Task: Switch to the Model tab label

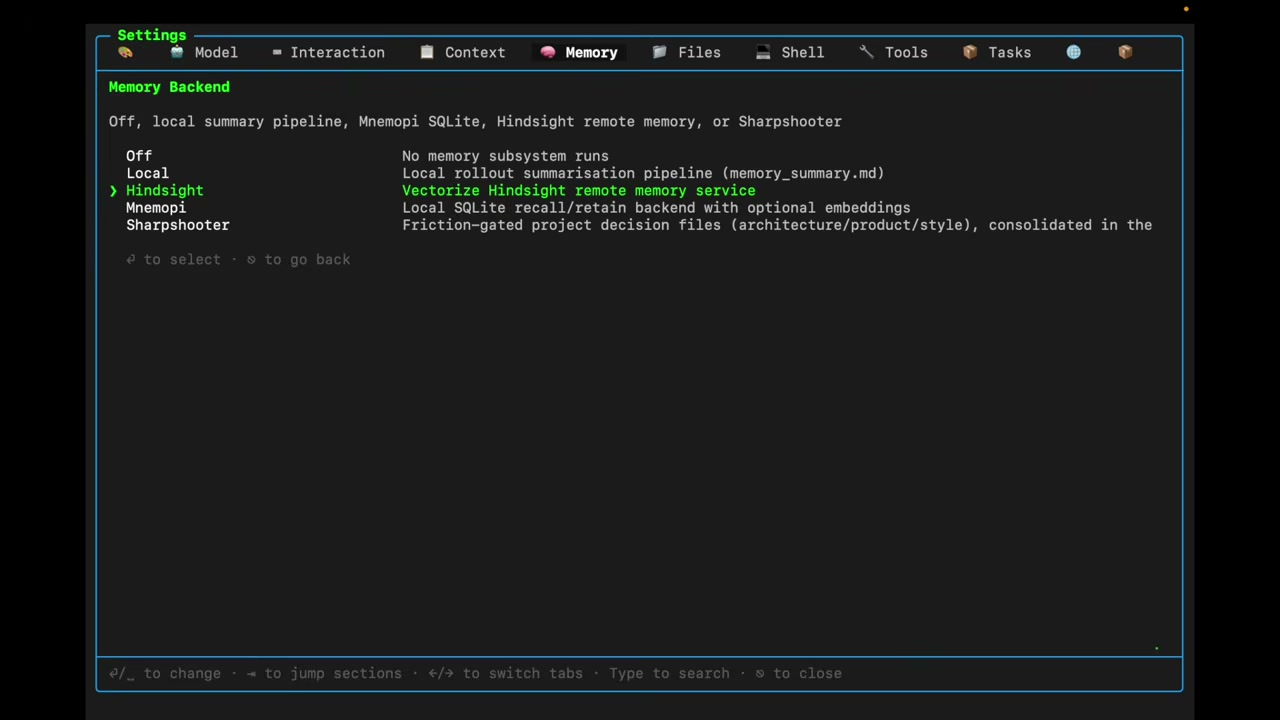Action: [216, 52]
